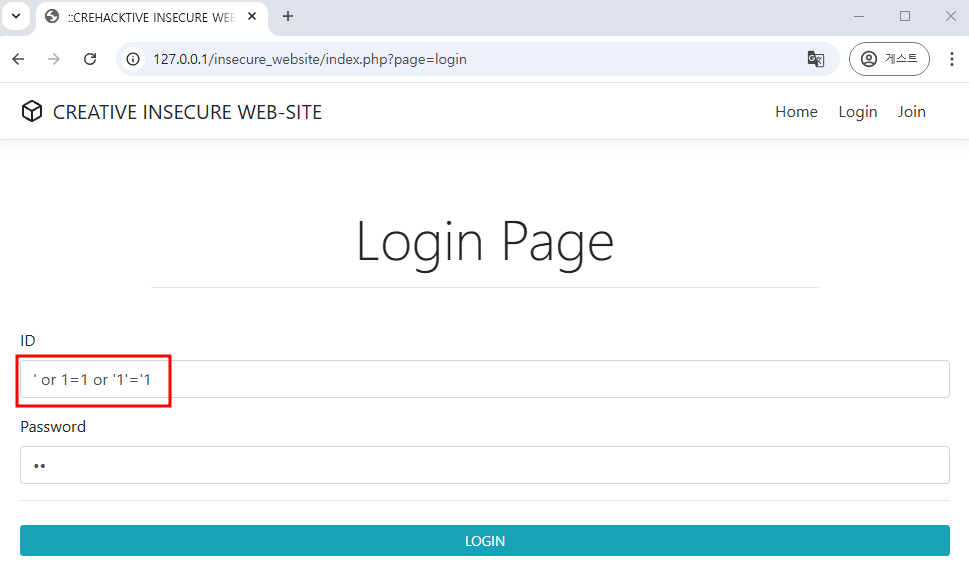Maximize the browser window
Viewport: 969px width, 584px height.
point(905,17)
